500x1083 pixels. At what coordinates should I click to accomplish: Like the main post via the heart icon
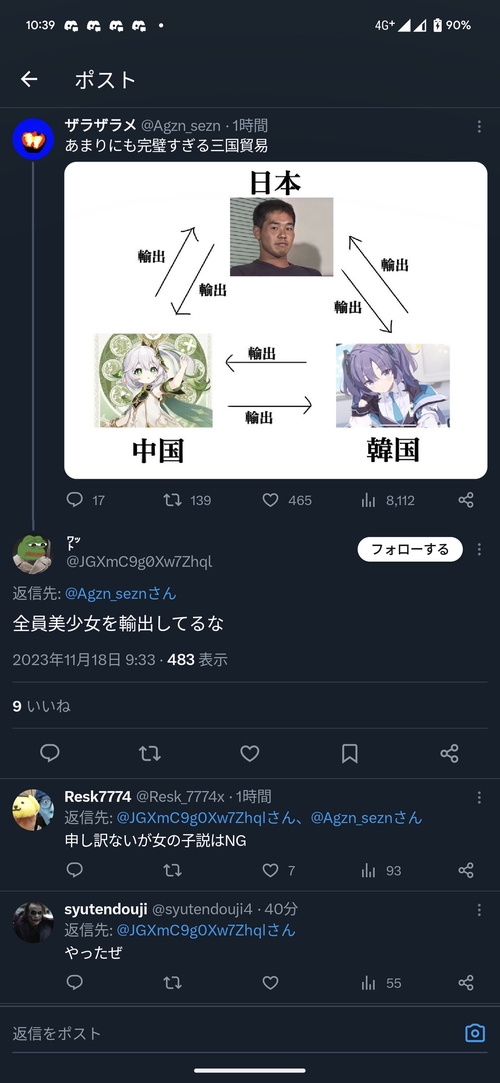pos(249,754)
